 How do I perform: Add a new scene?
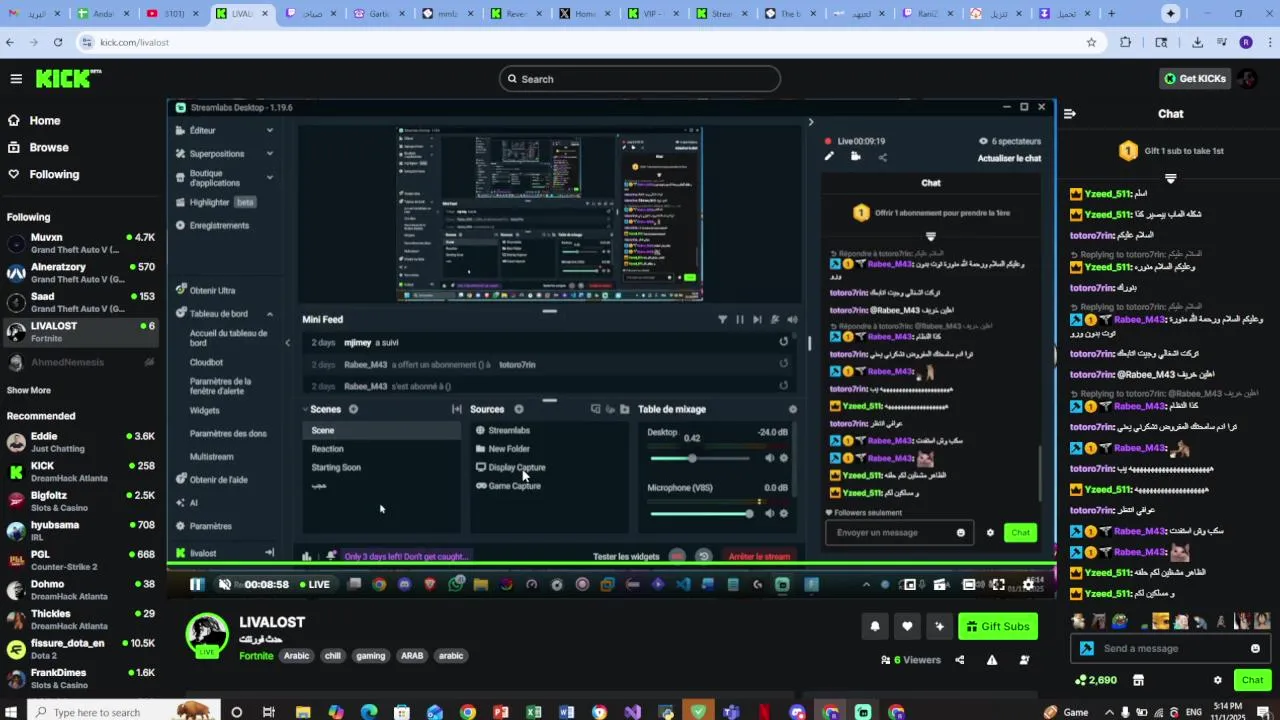[353, 409]
